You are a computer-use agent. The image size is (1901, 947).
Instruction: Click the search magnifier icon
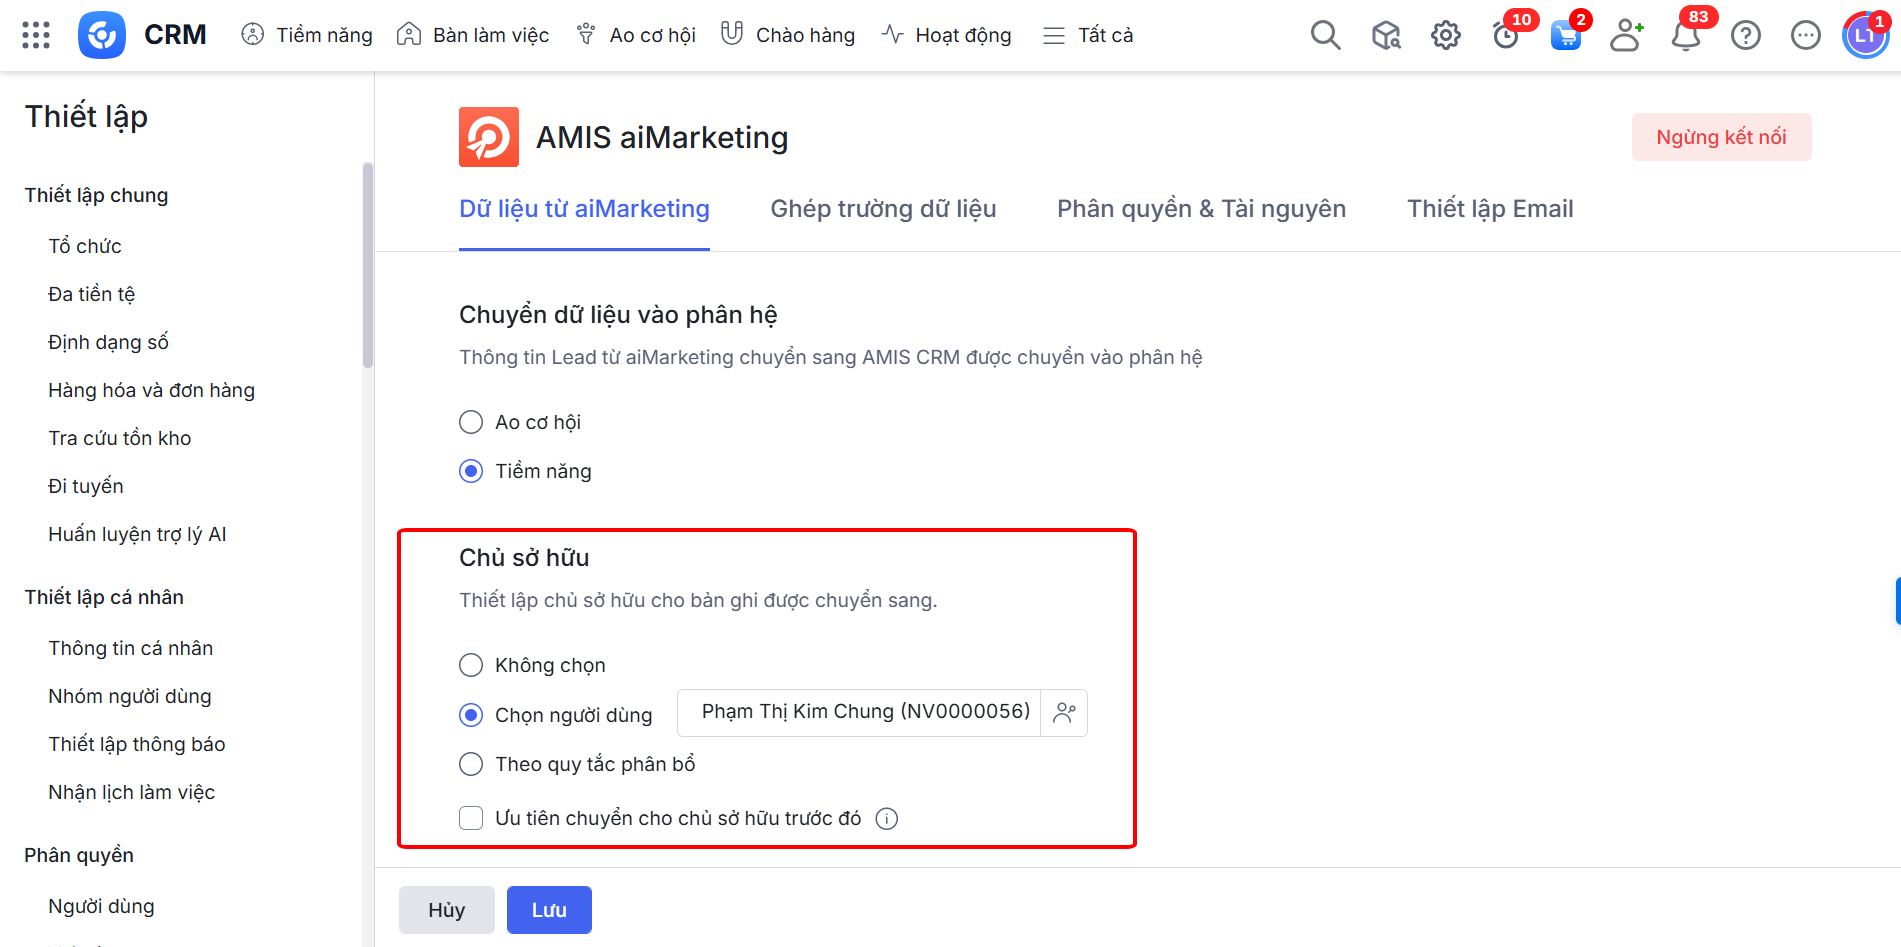[x=1325, y=35]
